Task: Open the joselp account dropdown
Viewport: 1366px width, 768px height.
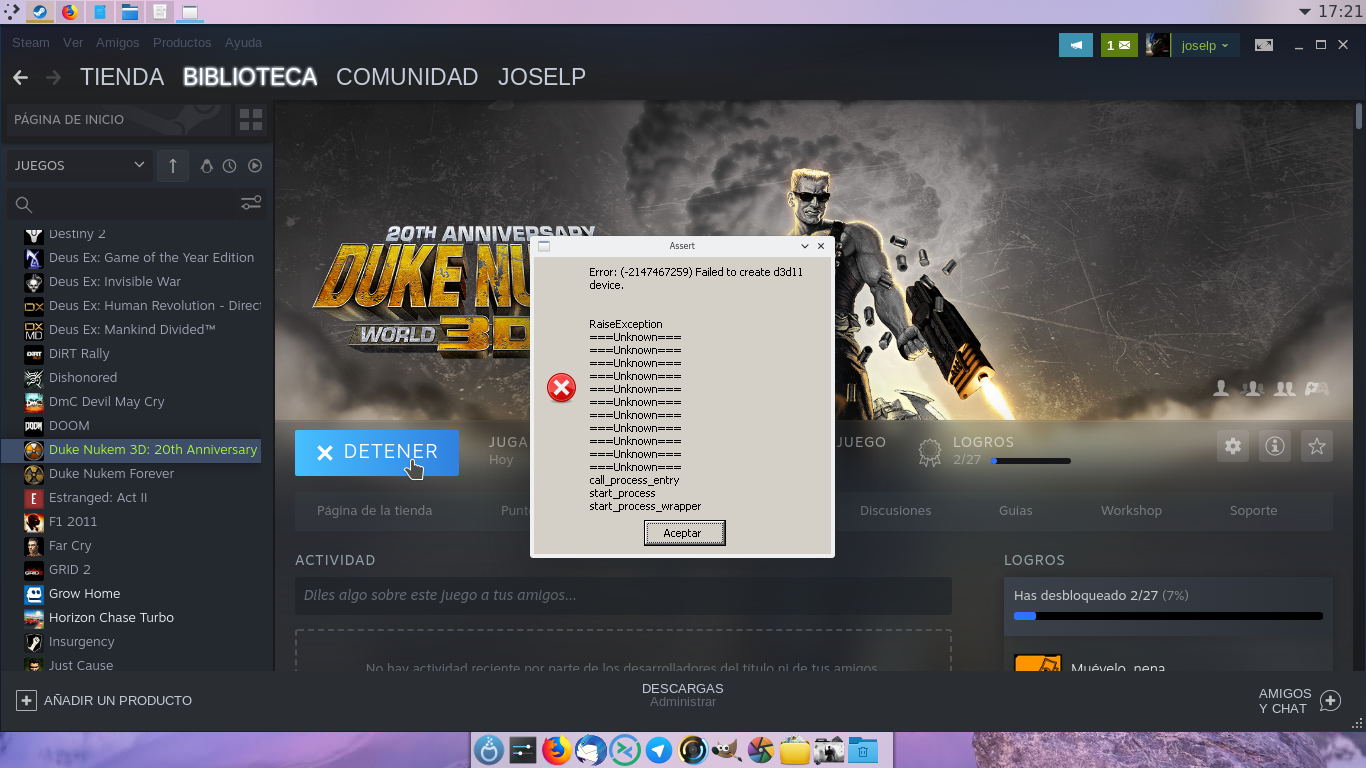Action: [x=1206, y=45]
